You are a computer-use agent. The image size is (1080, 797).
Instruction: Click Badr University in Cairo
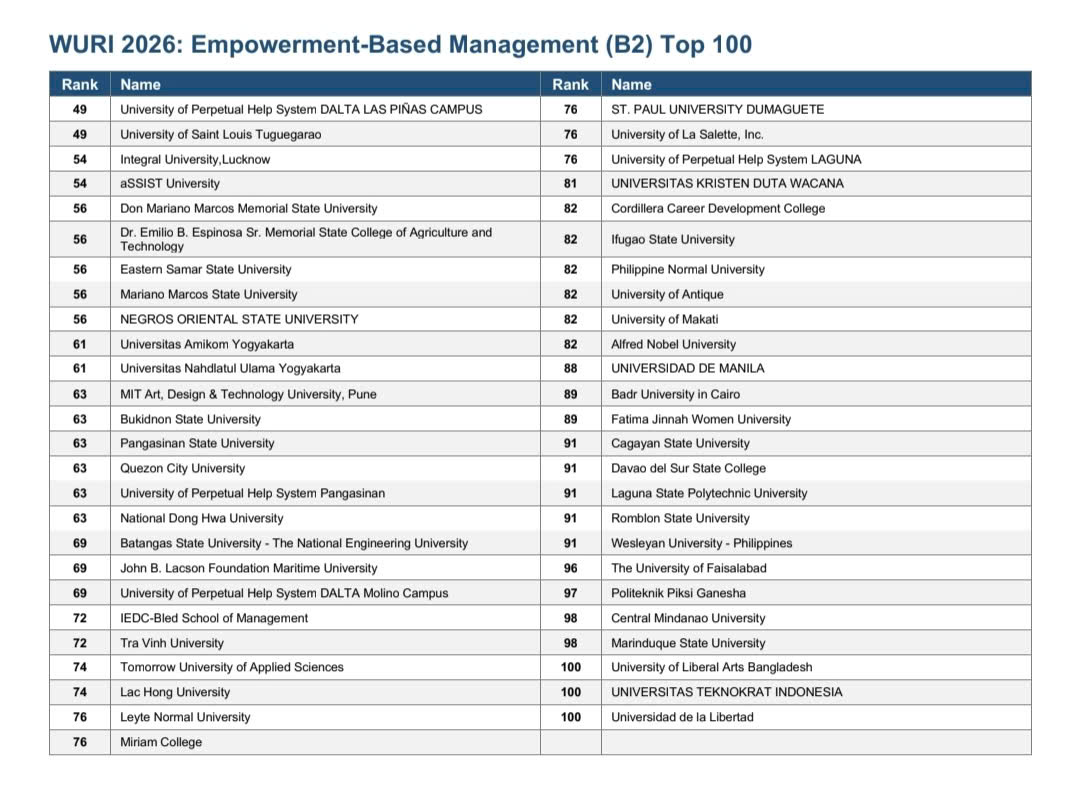coord(676,394)
